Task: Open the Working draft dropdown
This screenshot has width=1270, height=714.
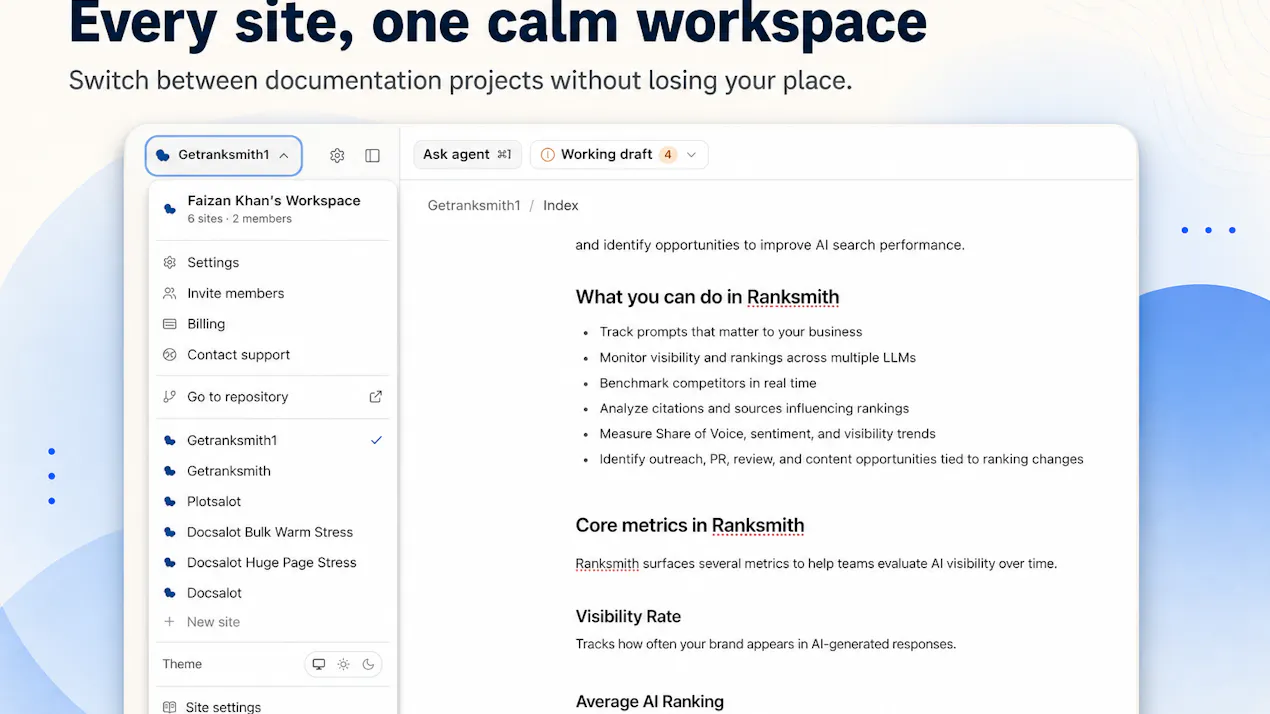Action: coord(619,154)
